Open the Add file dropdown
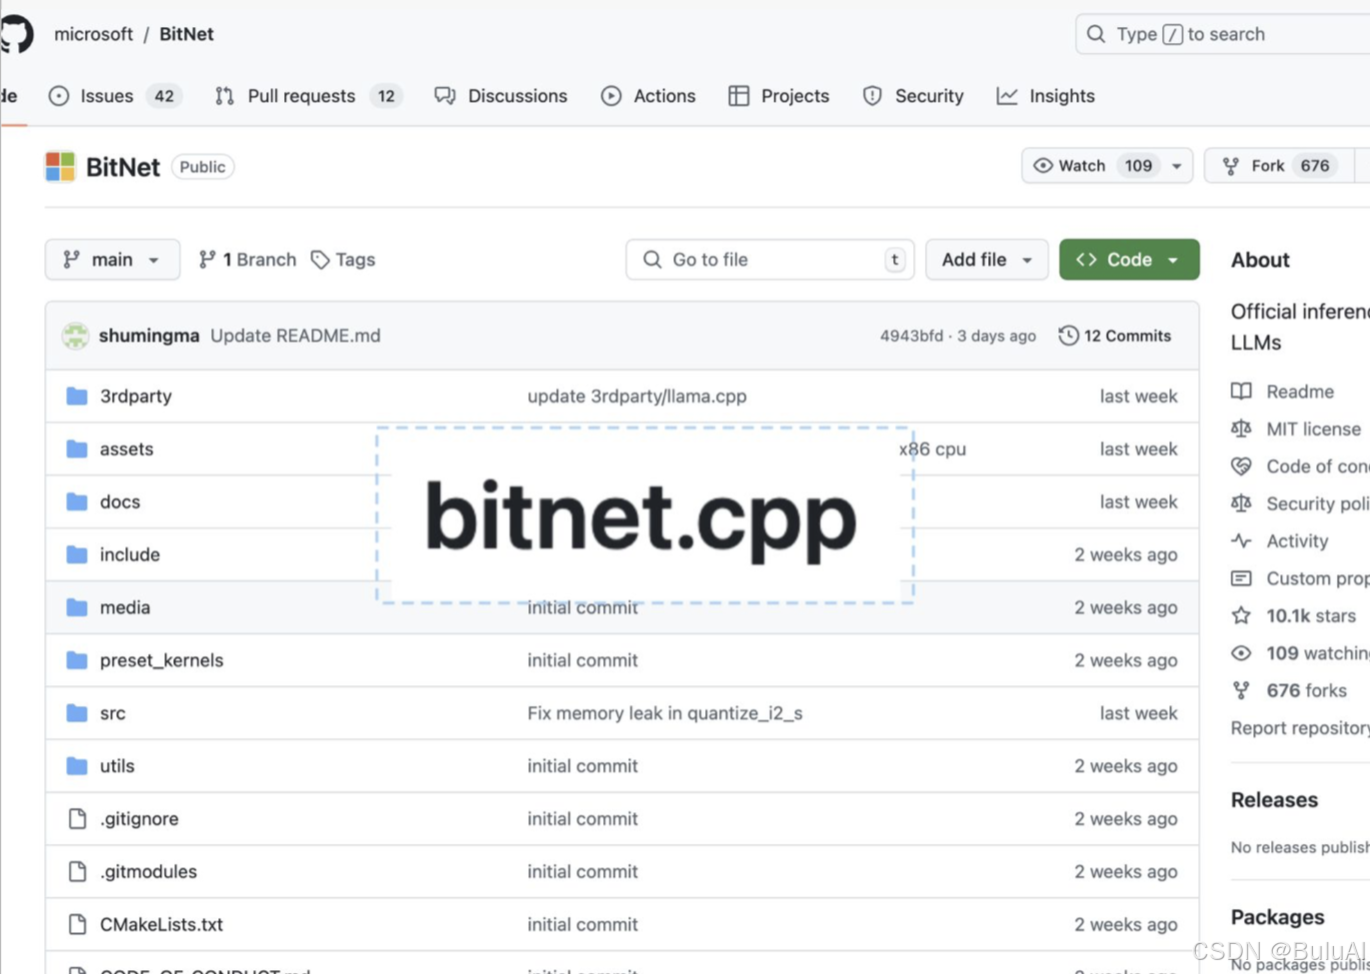This screenshot has height=974, width=1370. coord(986,259)
